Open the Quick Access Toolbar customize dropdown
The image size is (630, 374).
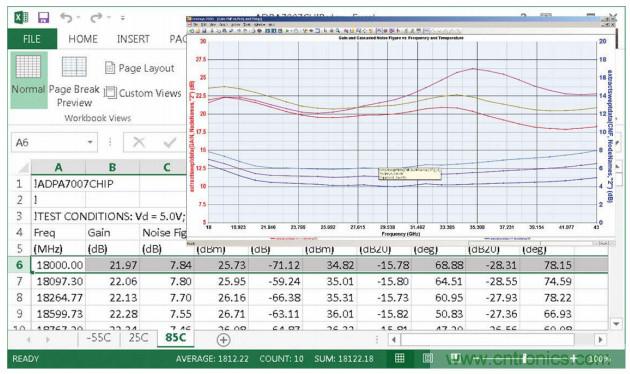[123, 18]
